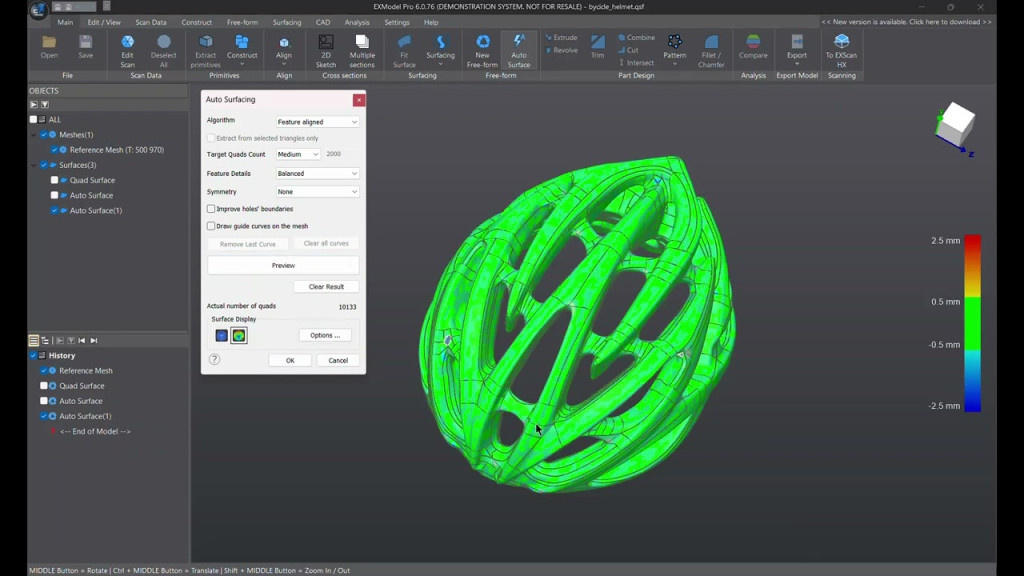
Task: Launch the Compare analysis tool
Action: pos(753,43)
